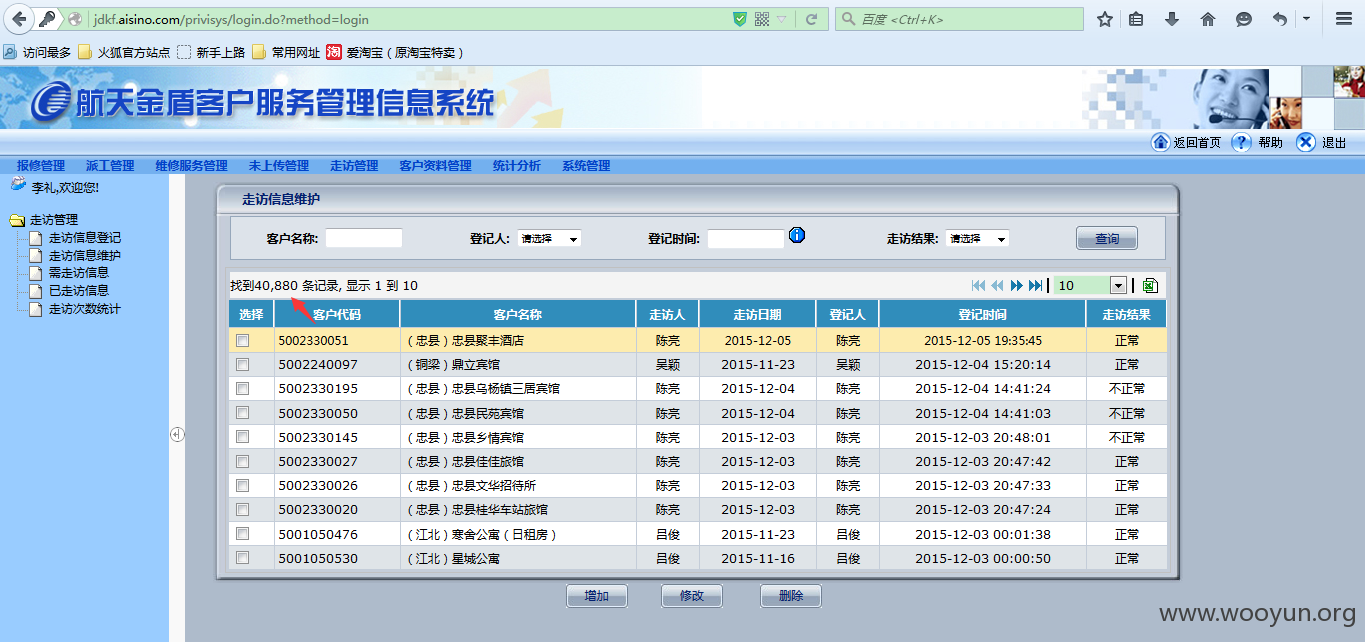Click 返回首页 home icon link

1186,142
